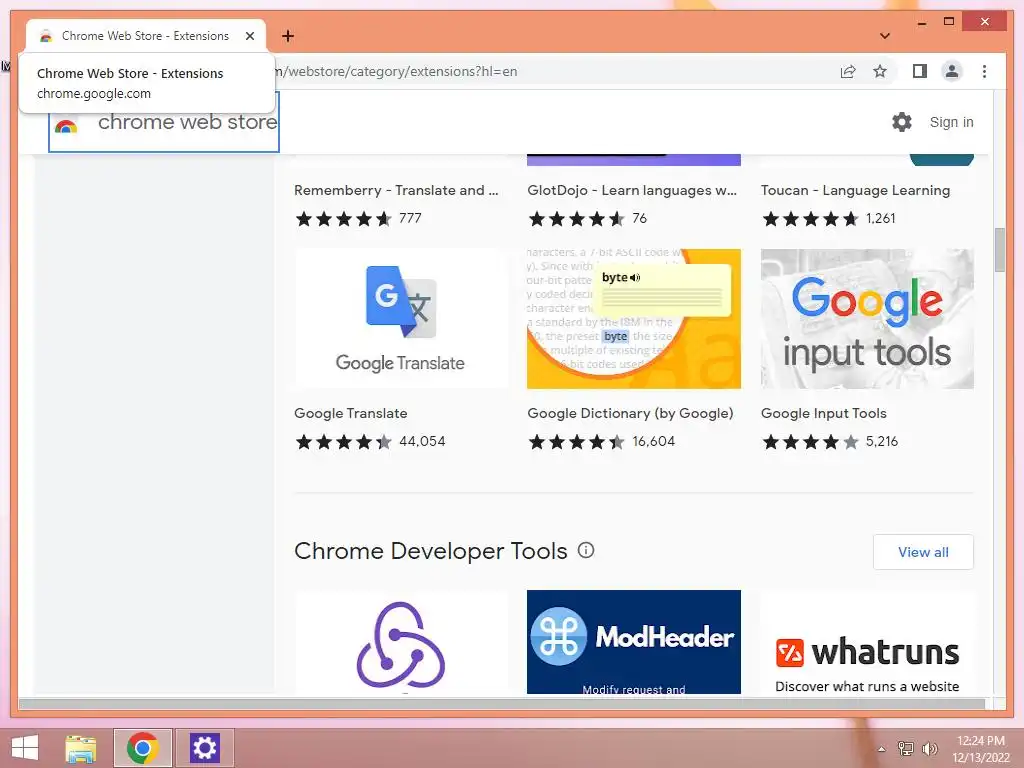Viewport: 1024px width, 768px height.
Task: Open the Redux DevTools purple logo card
Action: tap(400, 643)
